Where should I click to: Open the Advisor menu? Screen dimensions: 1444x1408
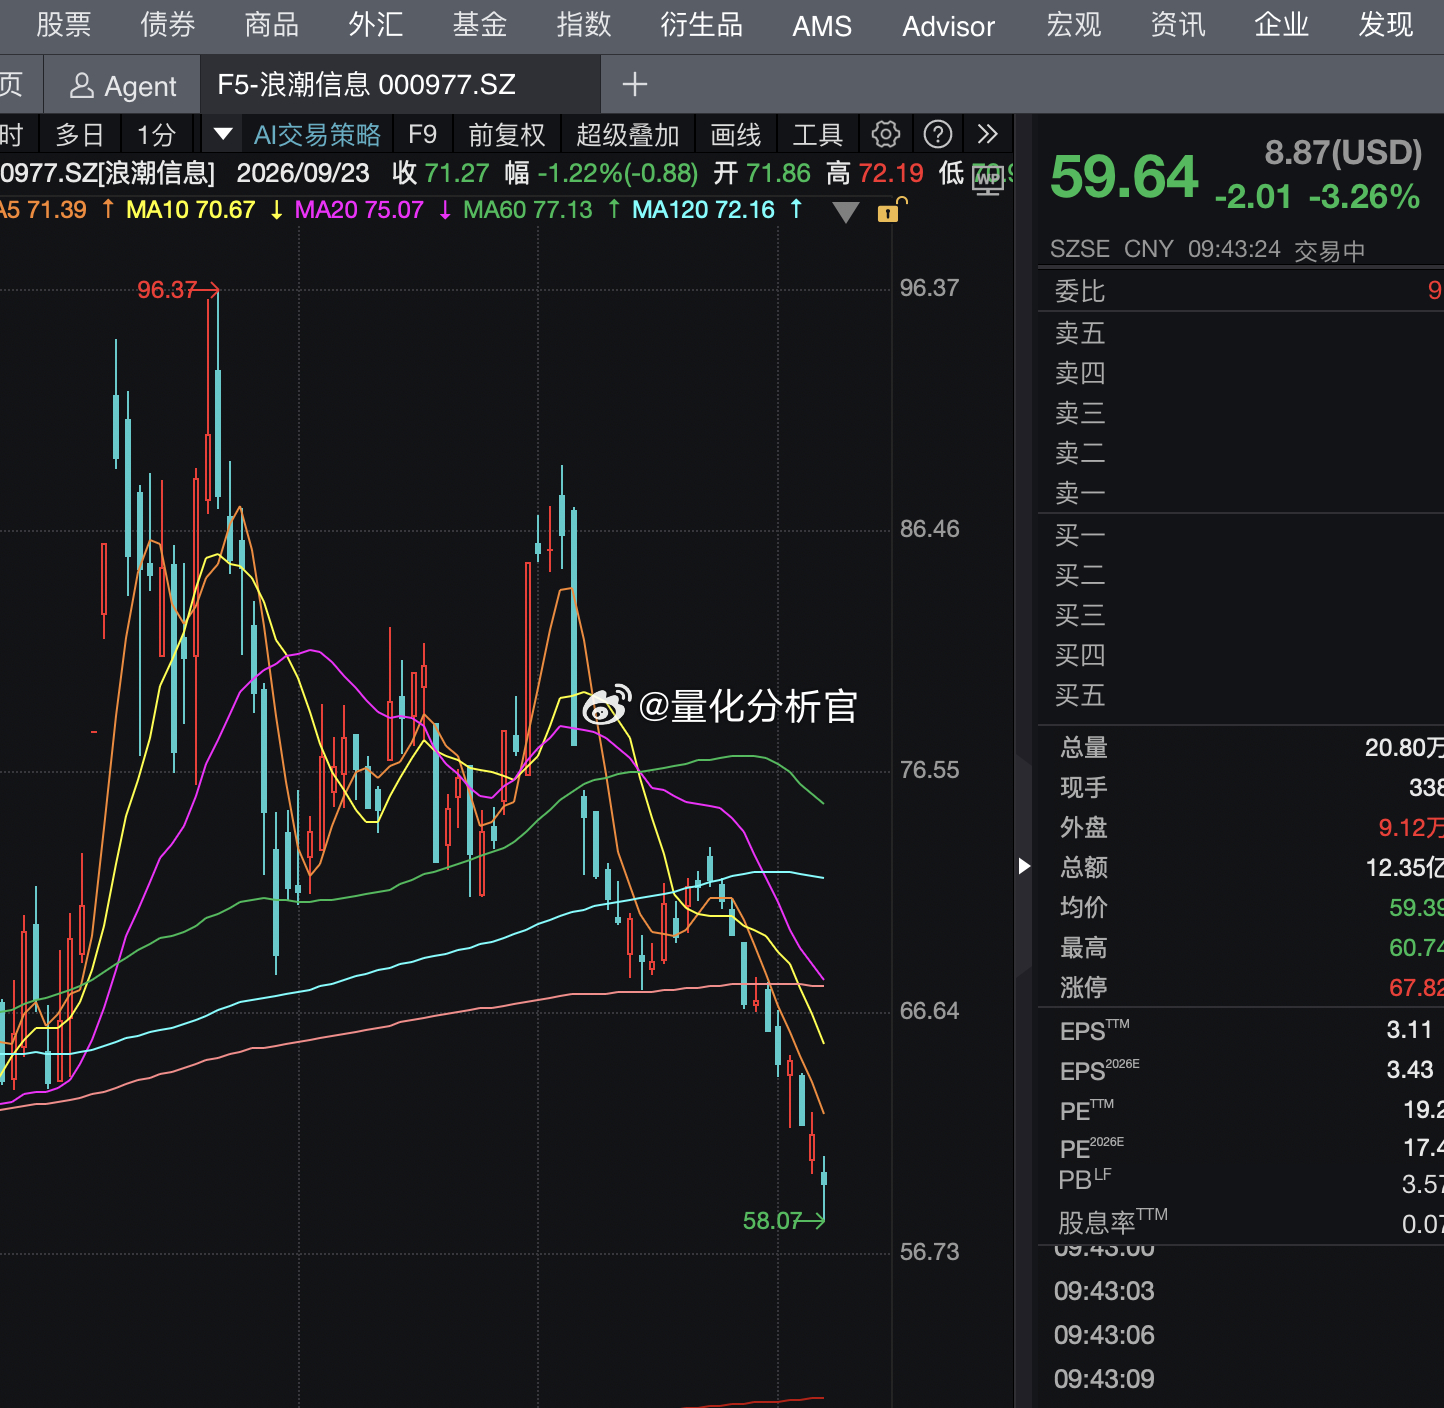pyautogui.click(x=949, y=26)
